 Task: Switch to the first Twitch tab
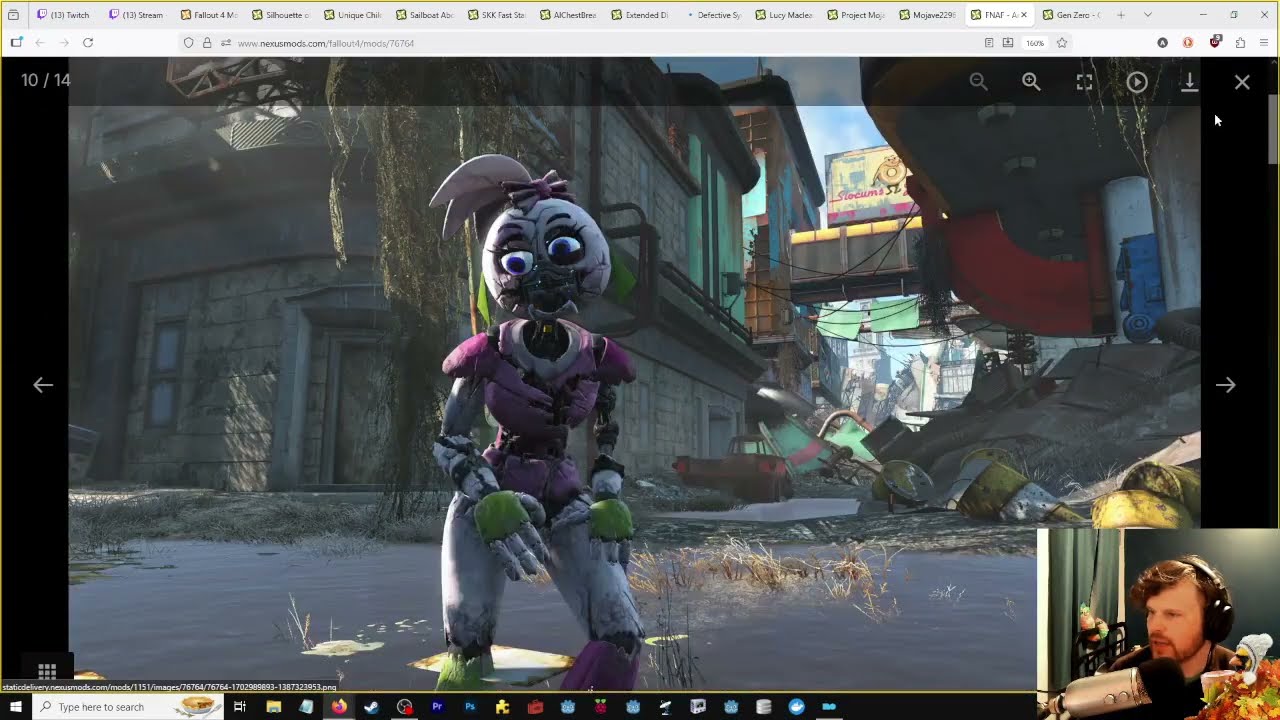pos(63,15)
